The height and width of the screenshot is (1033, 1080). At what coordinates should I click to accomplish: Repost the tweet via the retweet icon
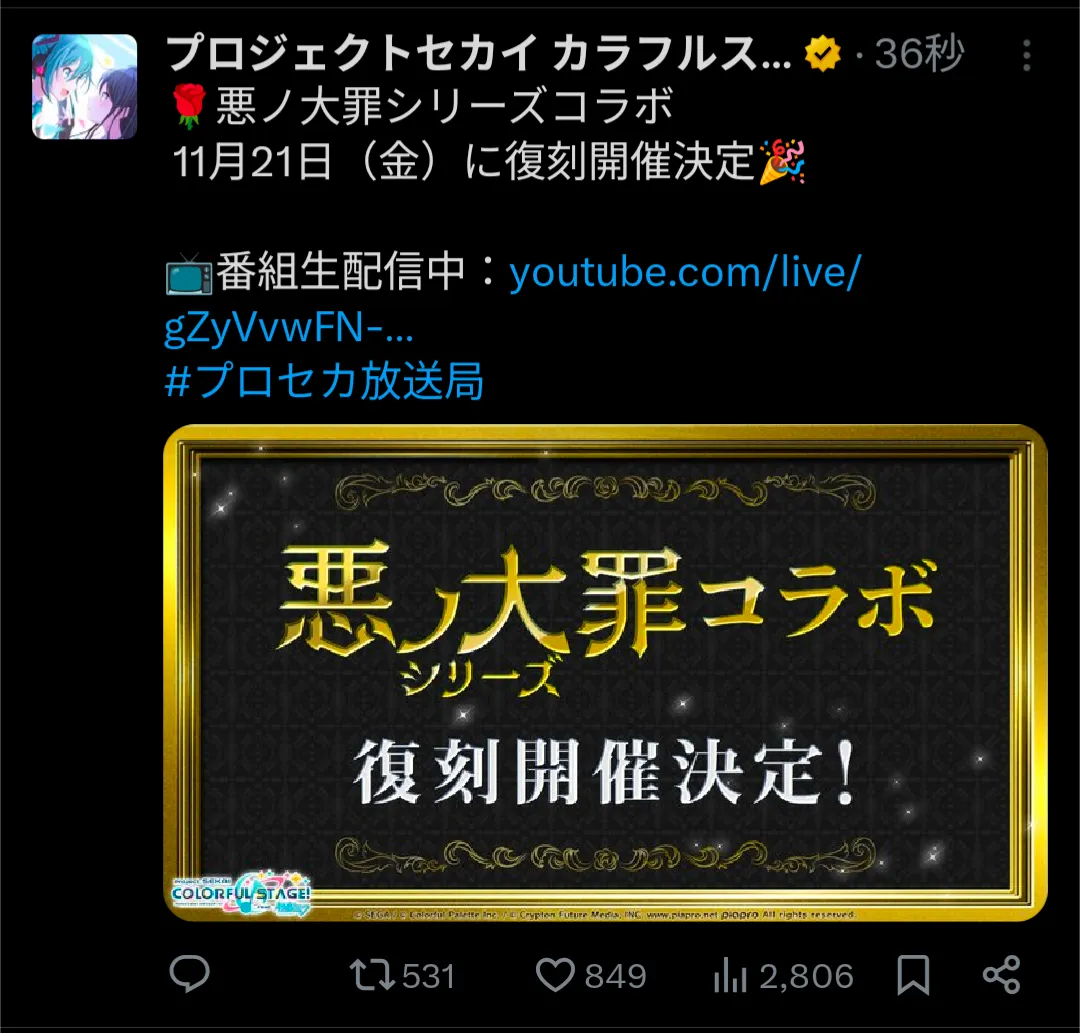372,974
